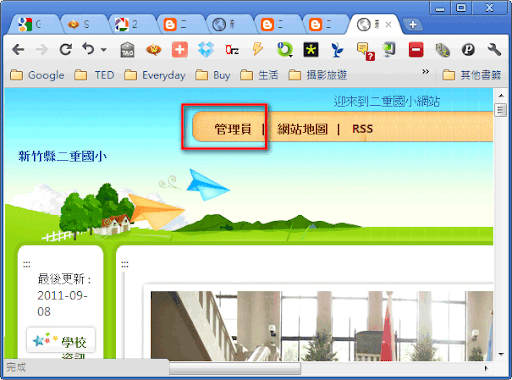Image resolution: width=512 pixels, height=380 pixels.
Task: Click the 管理員 link
Action: click(x=233, y=129)
